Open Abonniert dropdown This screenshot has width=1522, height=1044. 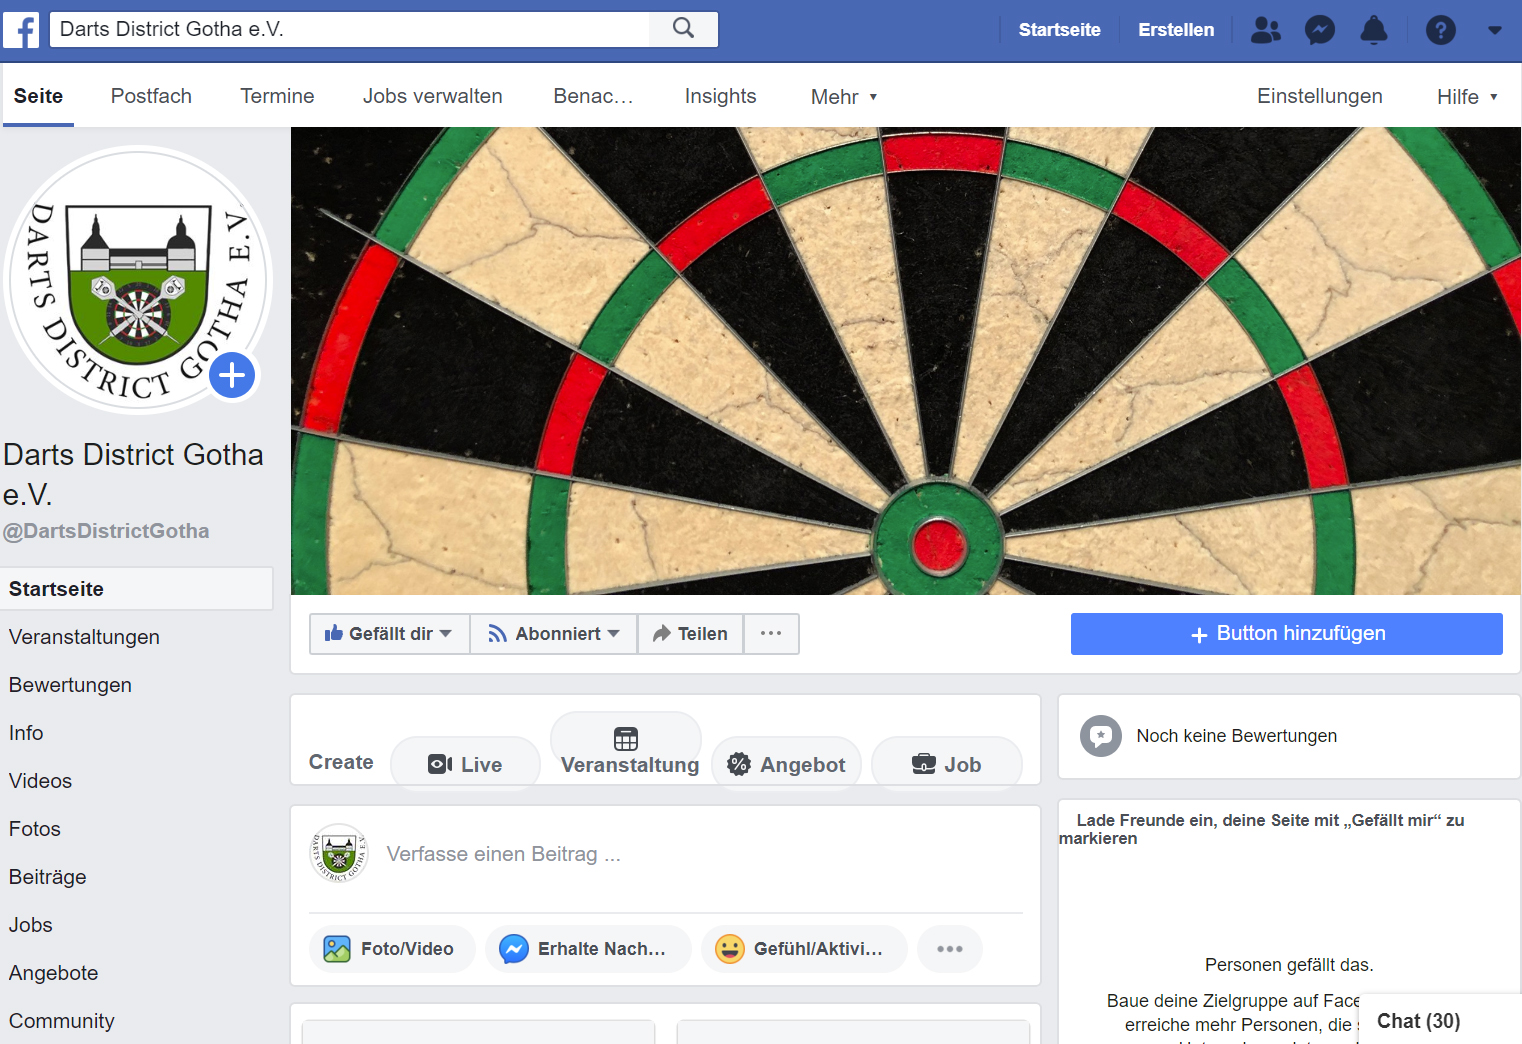(x=554, y=634)
